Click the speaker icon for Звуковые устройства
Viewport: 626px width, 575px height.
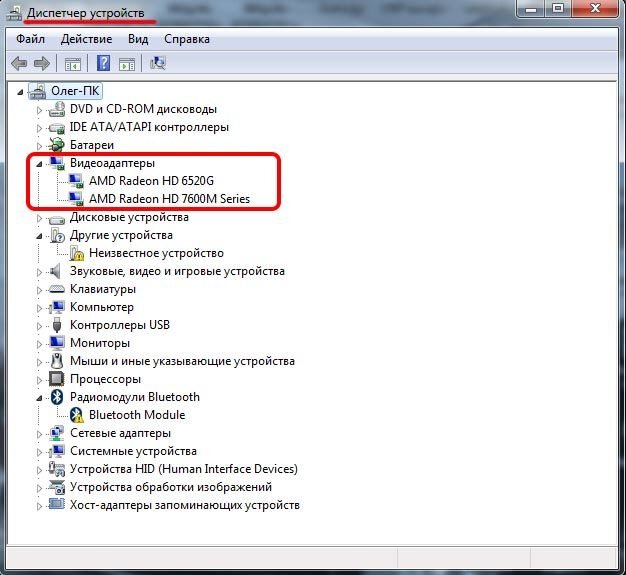pyautogui.click(x=55, y=271)
